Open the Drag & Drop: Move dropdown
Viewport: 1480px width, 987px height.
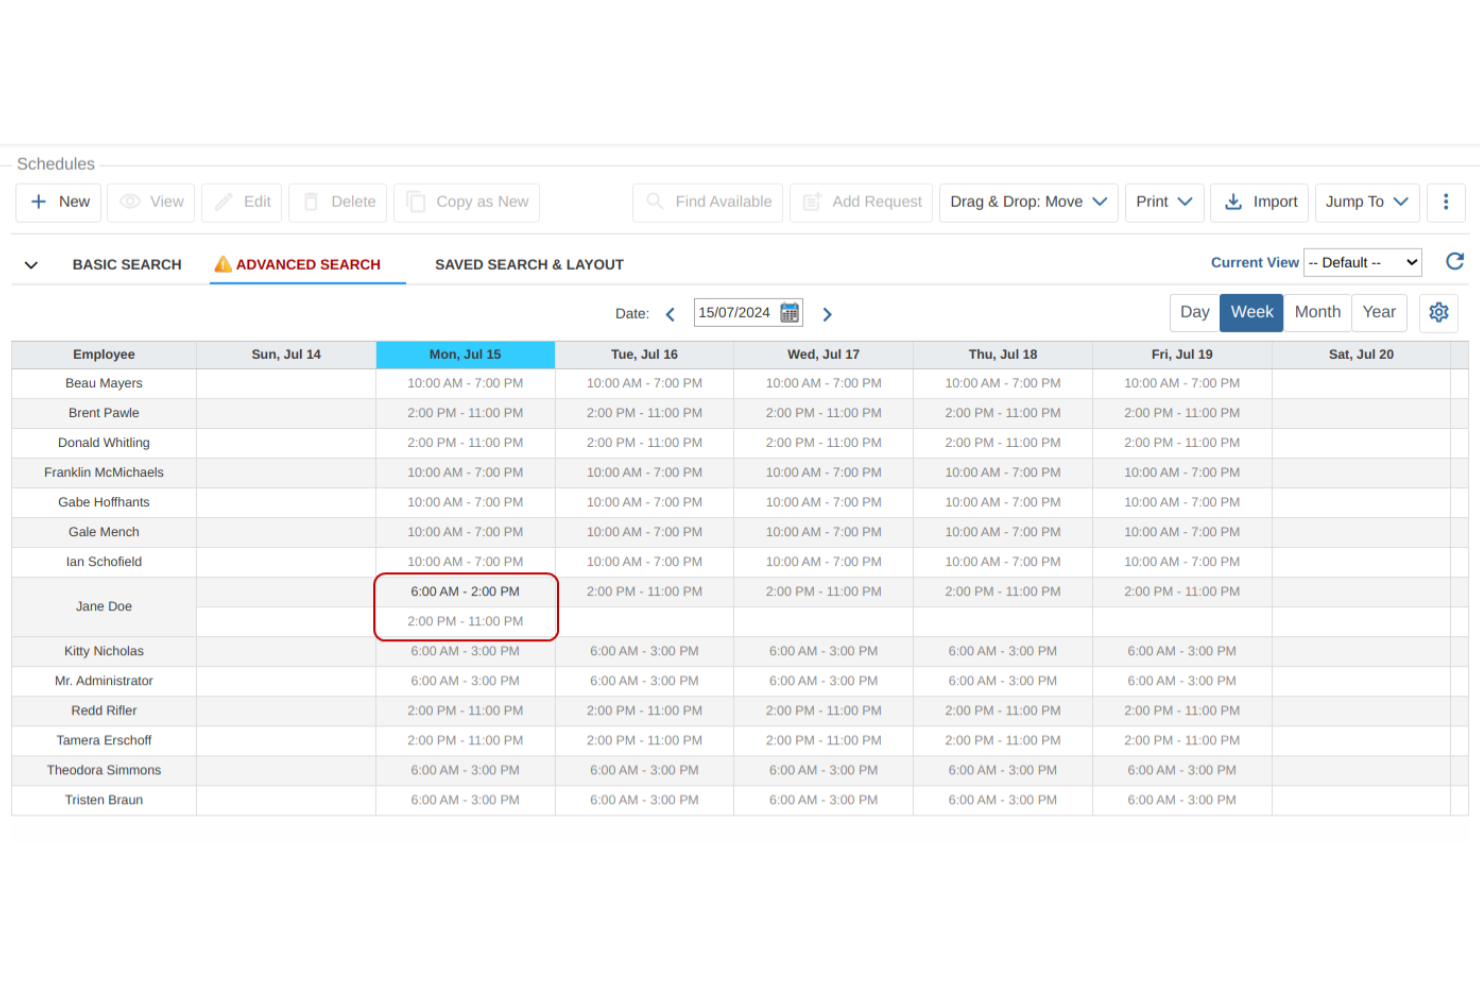point(1028,202)
